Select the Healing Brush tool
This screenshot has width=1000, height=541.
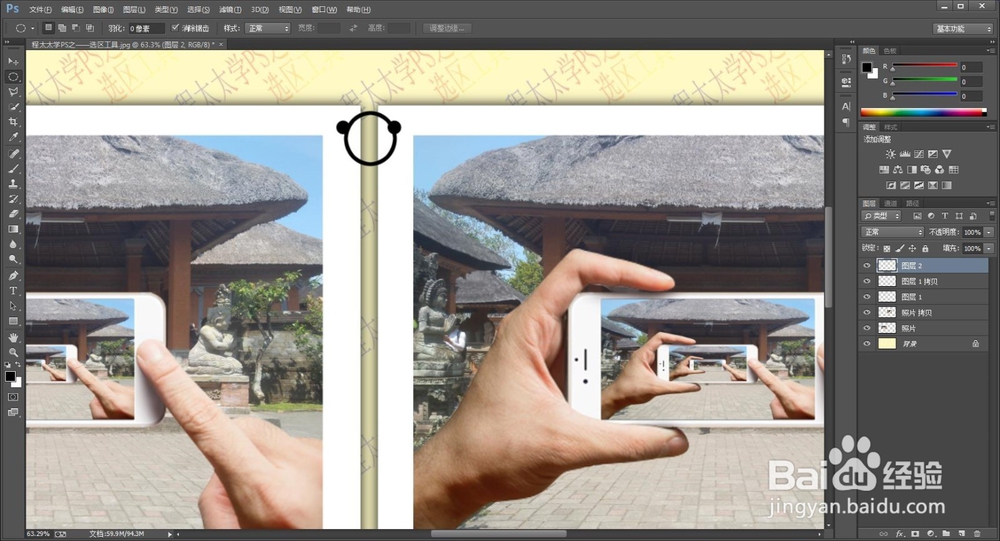point(13,154)
